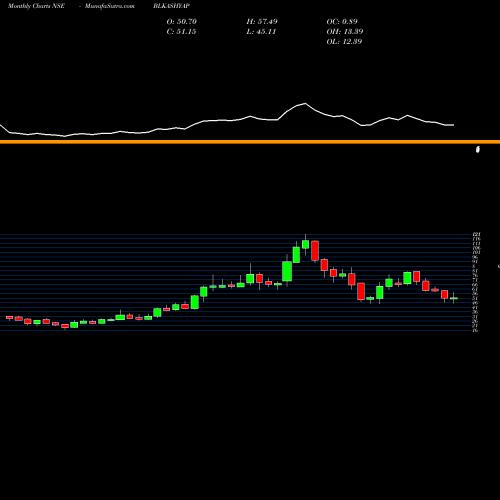Click the 'OC: 0.89' value

342,22
